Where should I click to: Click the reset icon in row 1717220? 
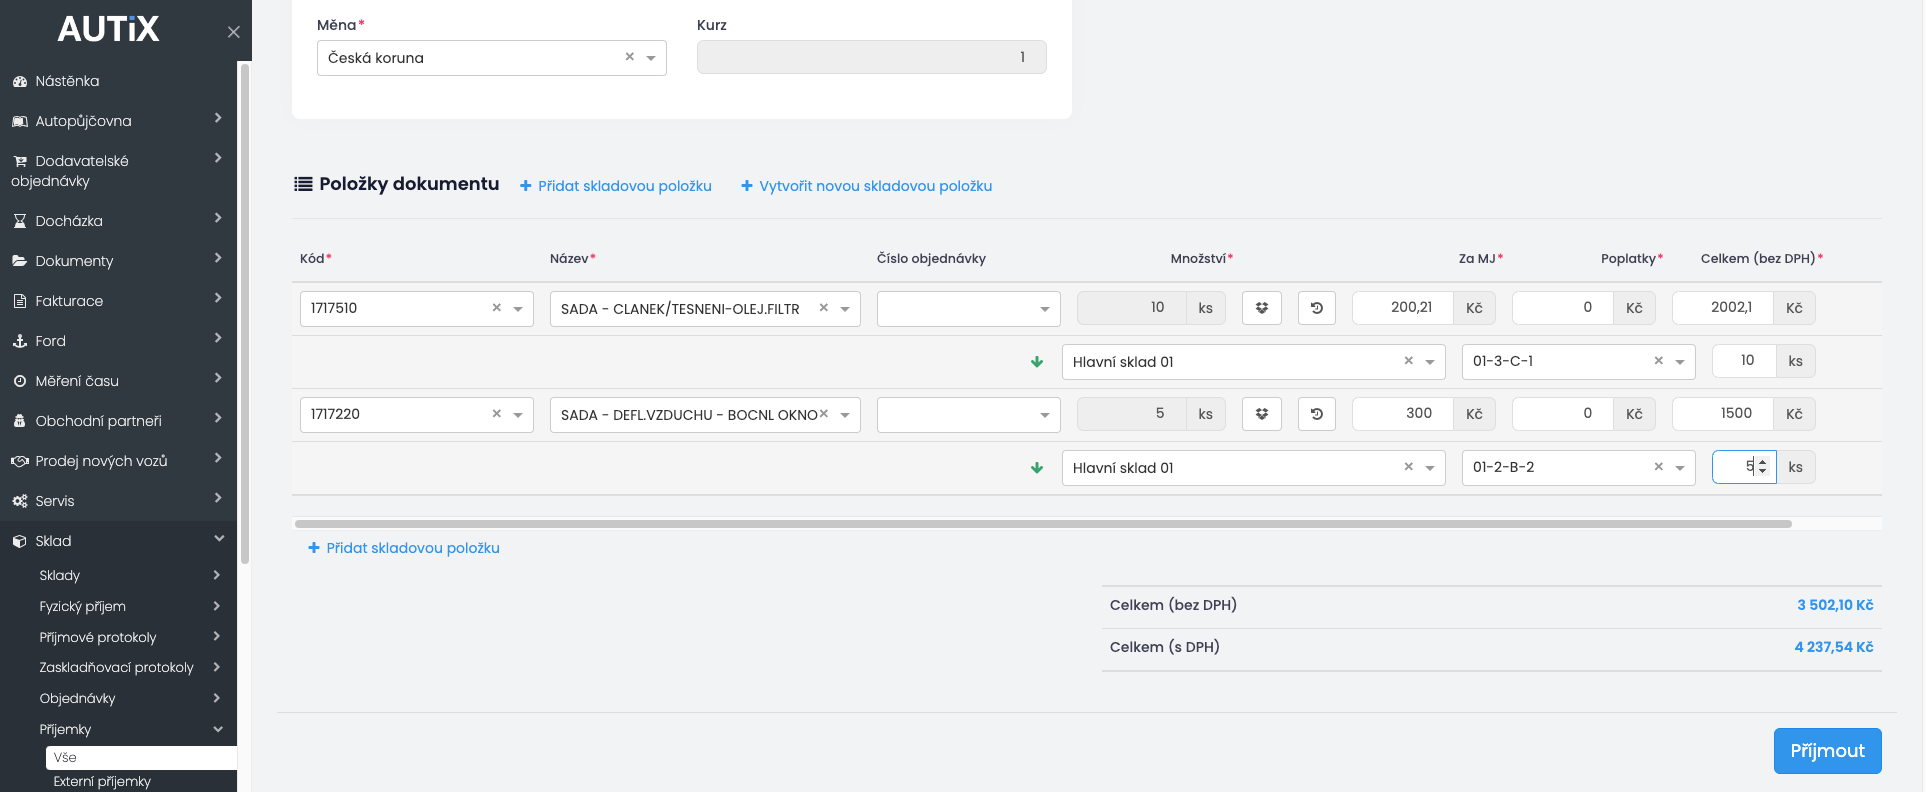click(x=1317, y=414)
